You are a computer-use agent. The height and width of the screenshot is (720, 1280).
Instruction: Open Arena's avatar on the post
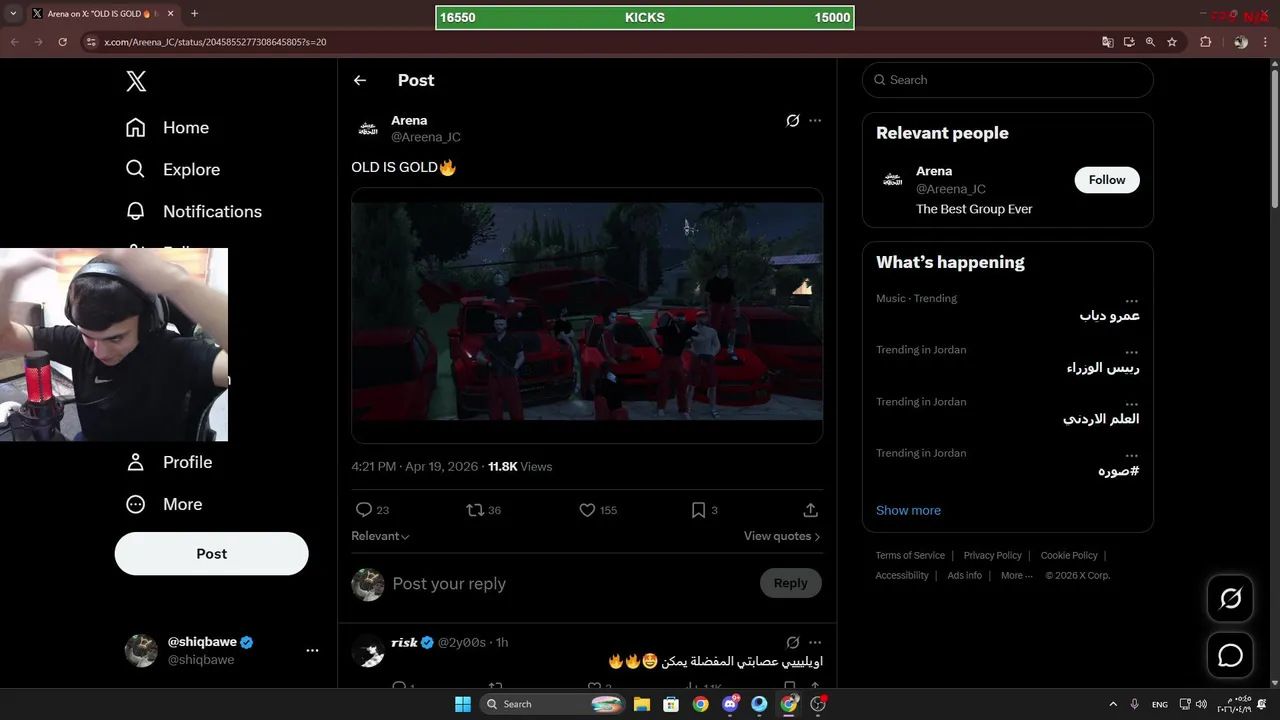point(367,128)
